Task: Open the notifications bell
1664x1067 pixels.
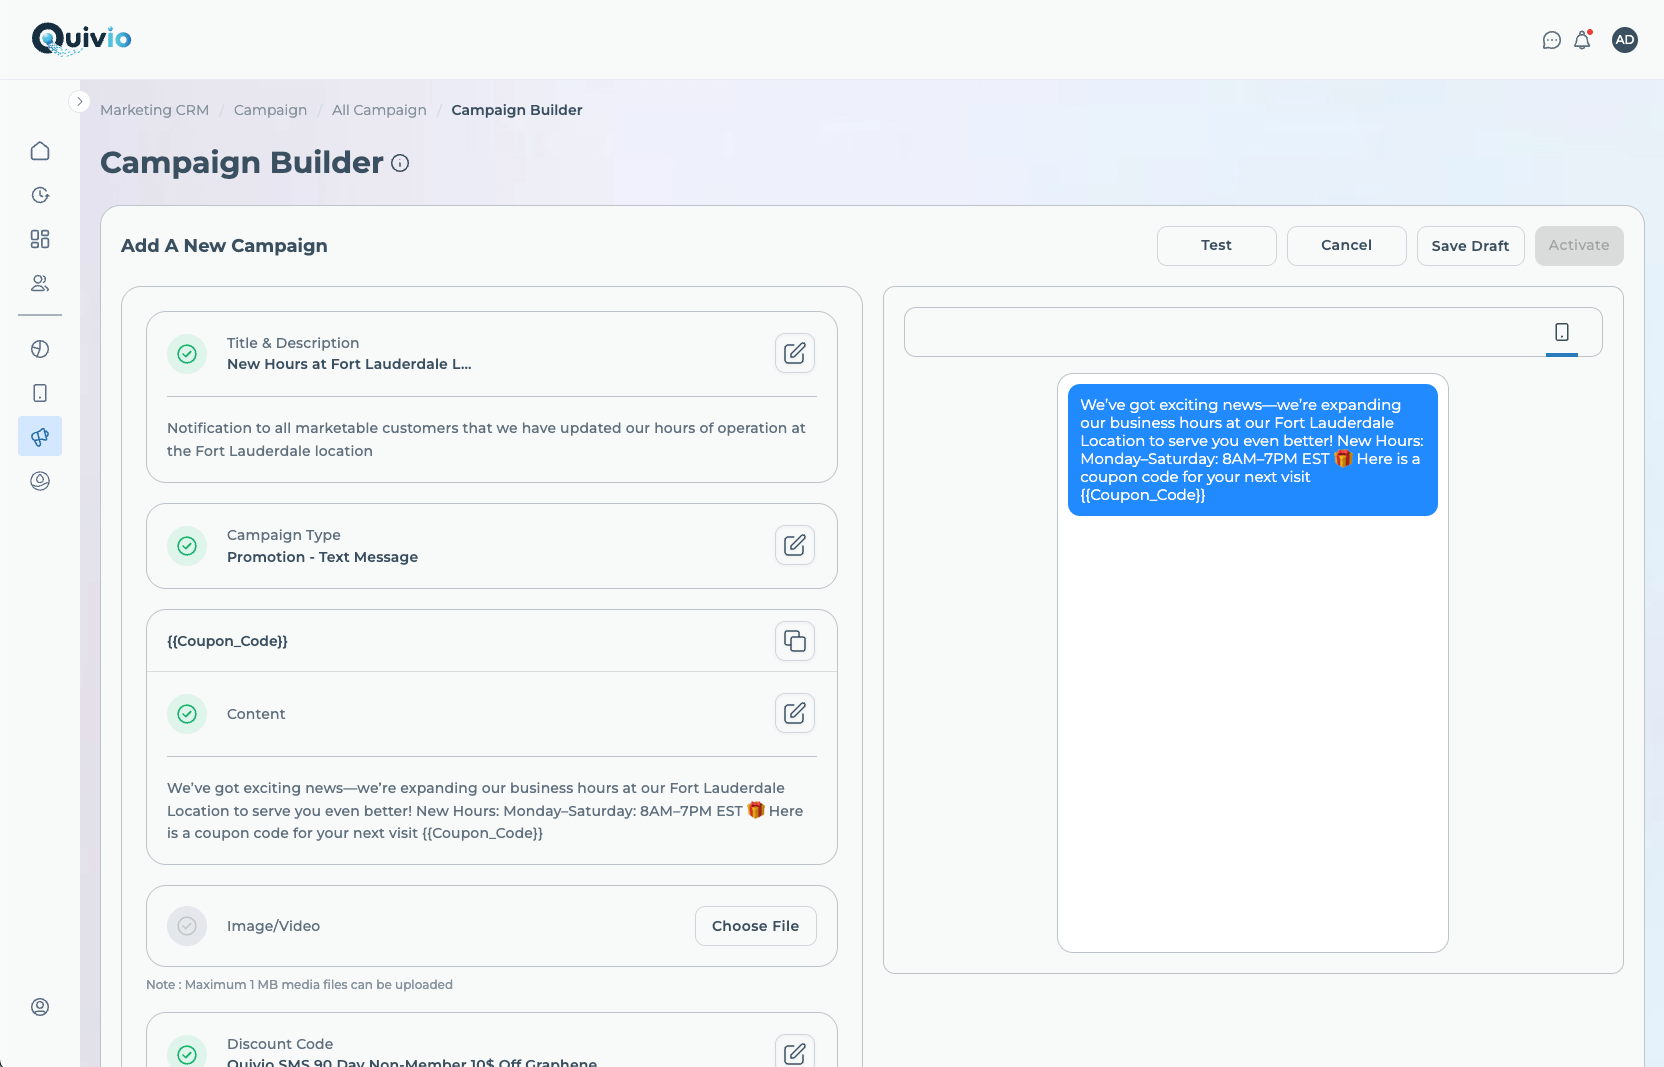Action: pos(1582,40)
